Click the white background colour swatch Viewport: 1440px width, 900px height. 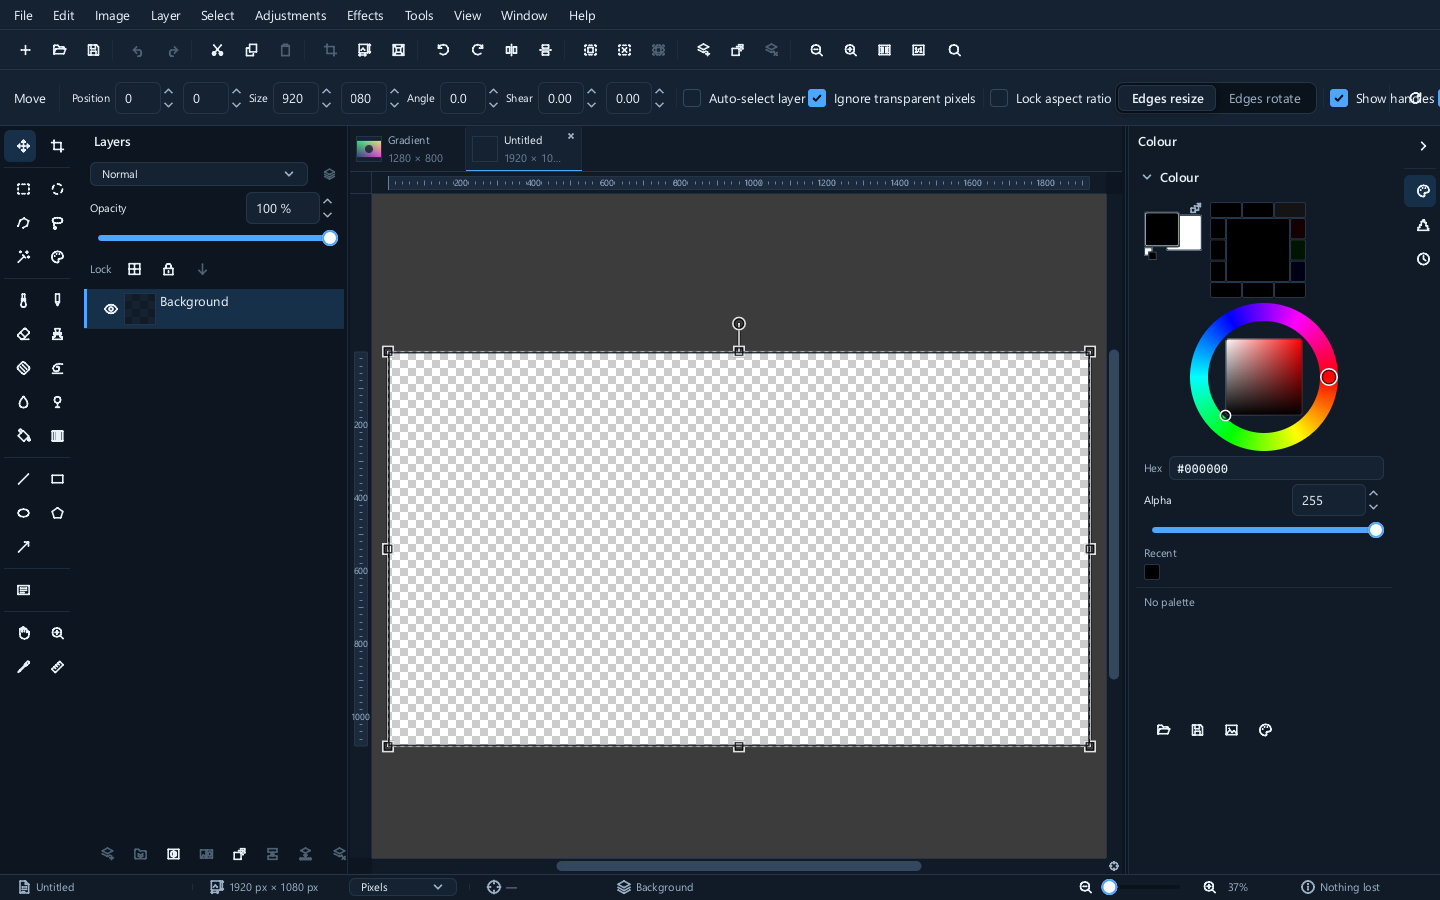pos(1192,234)
